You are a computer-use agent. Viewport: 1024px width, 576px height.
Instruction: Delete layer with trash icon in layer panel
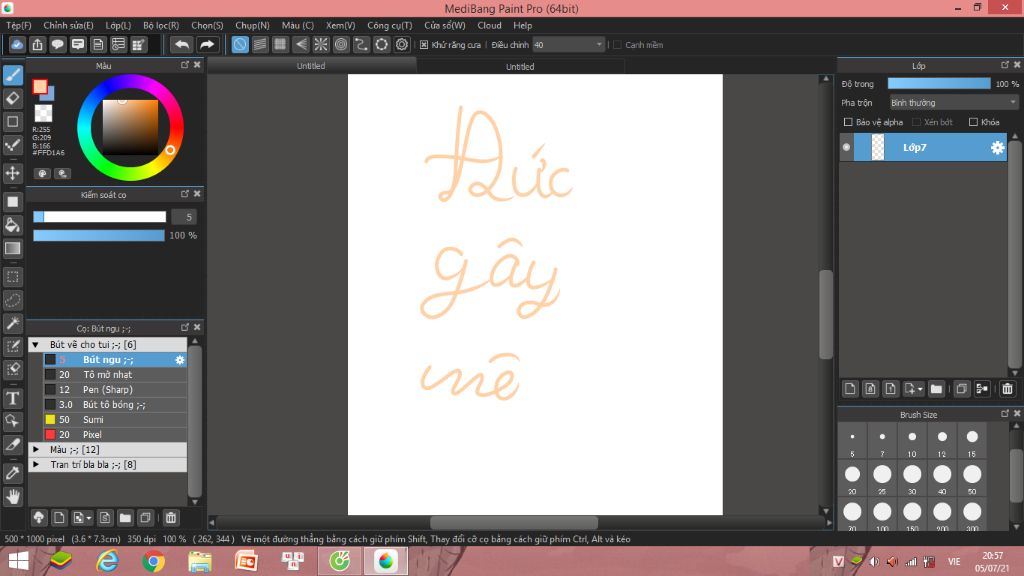pyautogui.click(x=1007, y=389)
